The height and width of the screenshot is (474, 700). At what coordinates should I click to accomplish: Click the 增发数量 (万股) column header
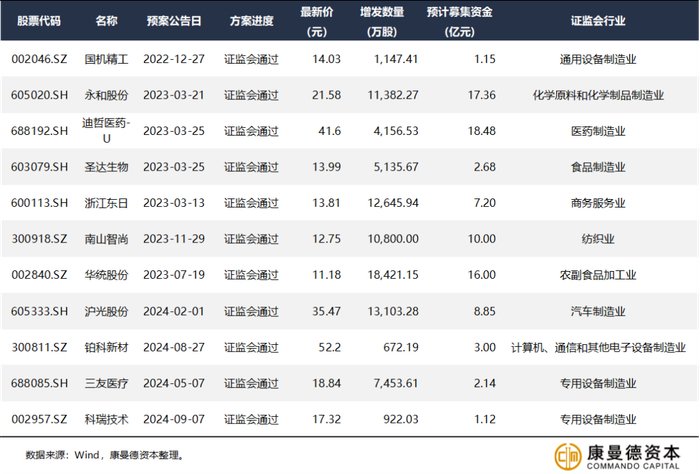[382, 21]
